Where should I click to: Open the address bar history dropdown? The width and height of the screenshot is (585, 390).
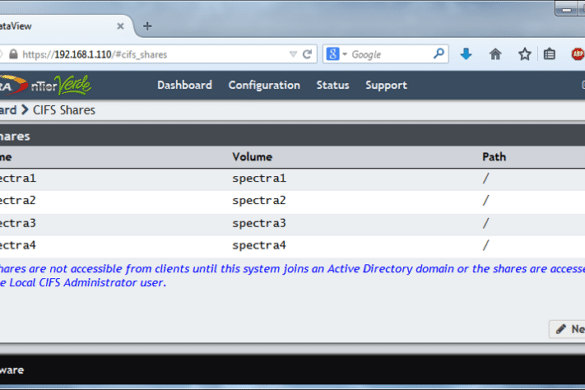293,54
